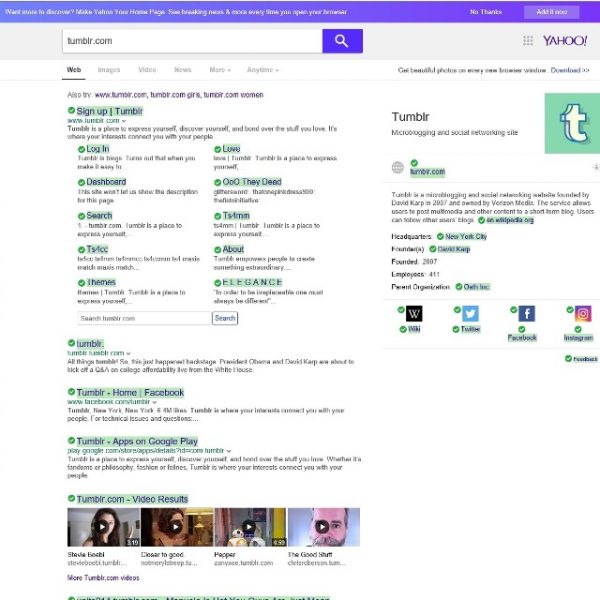The width and height of the screenshot is (600, 600).
Task: Expand arrow next to tumblr.tumblr.com URL
Action: [x=128, y=353]
